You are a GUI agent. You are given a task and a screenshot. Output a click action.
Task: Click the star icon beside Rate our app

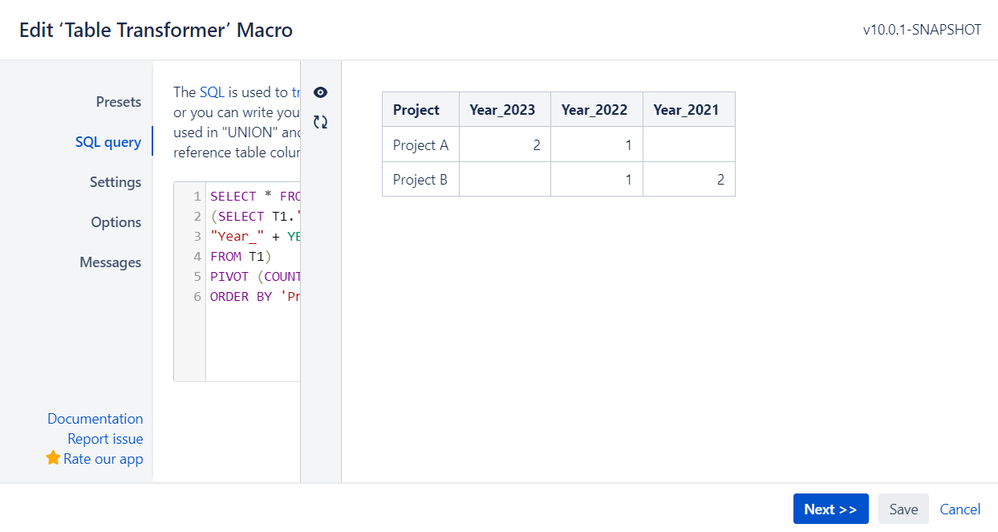click(53, 458)
